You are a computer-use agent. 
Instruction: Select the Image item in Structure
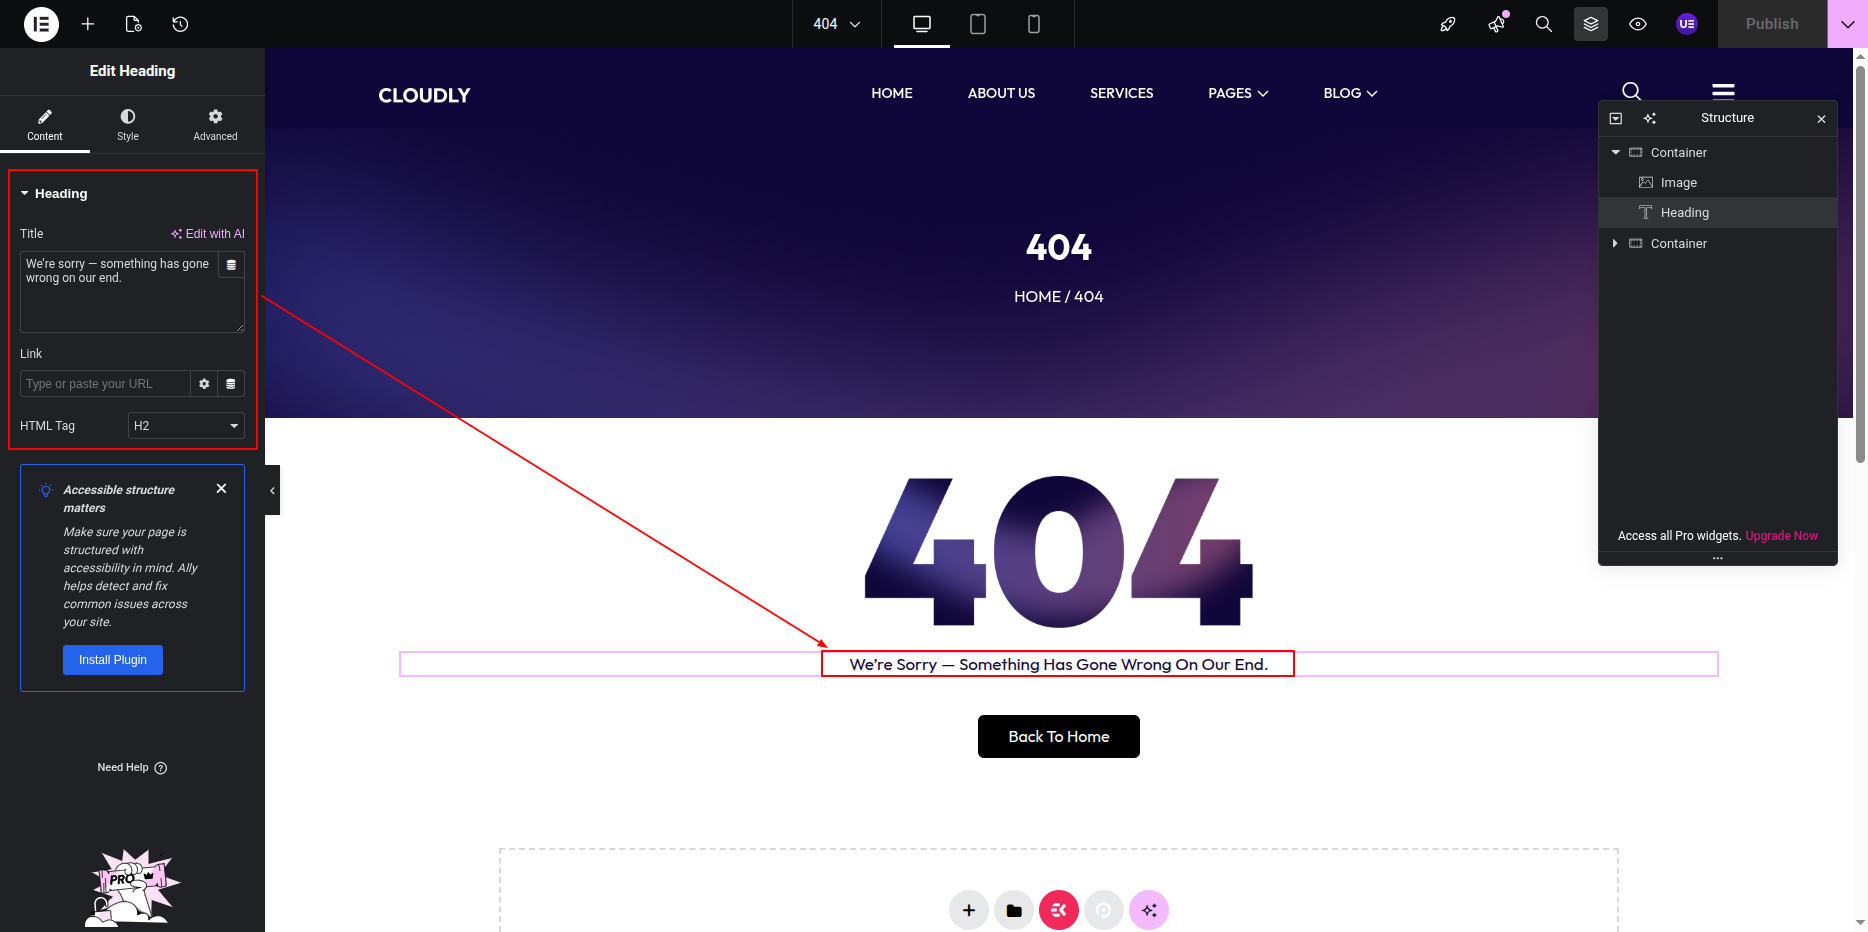tap(1718, 183)
